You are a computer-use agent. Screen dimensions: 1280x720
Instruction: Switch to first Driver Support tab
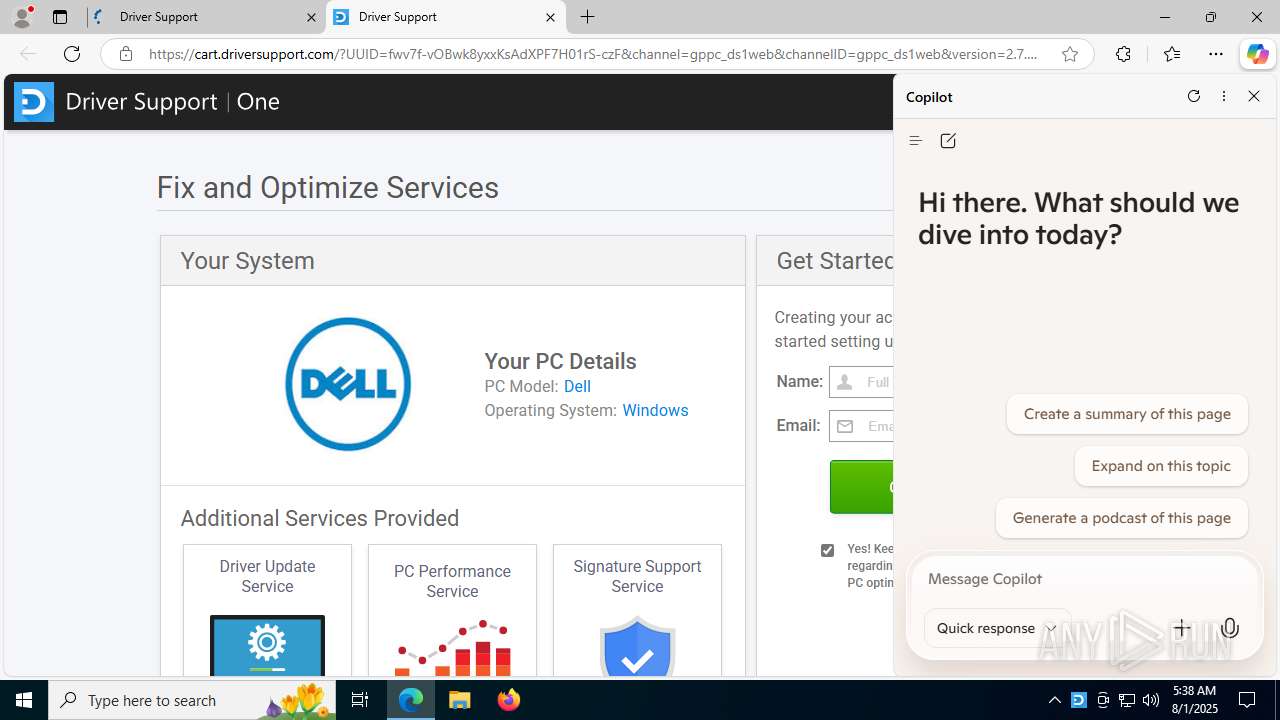[x=206, y=17]
